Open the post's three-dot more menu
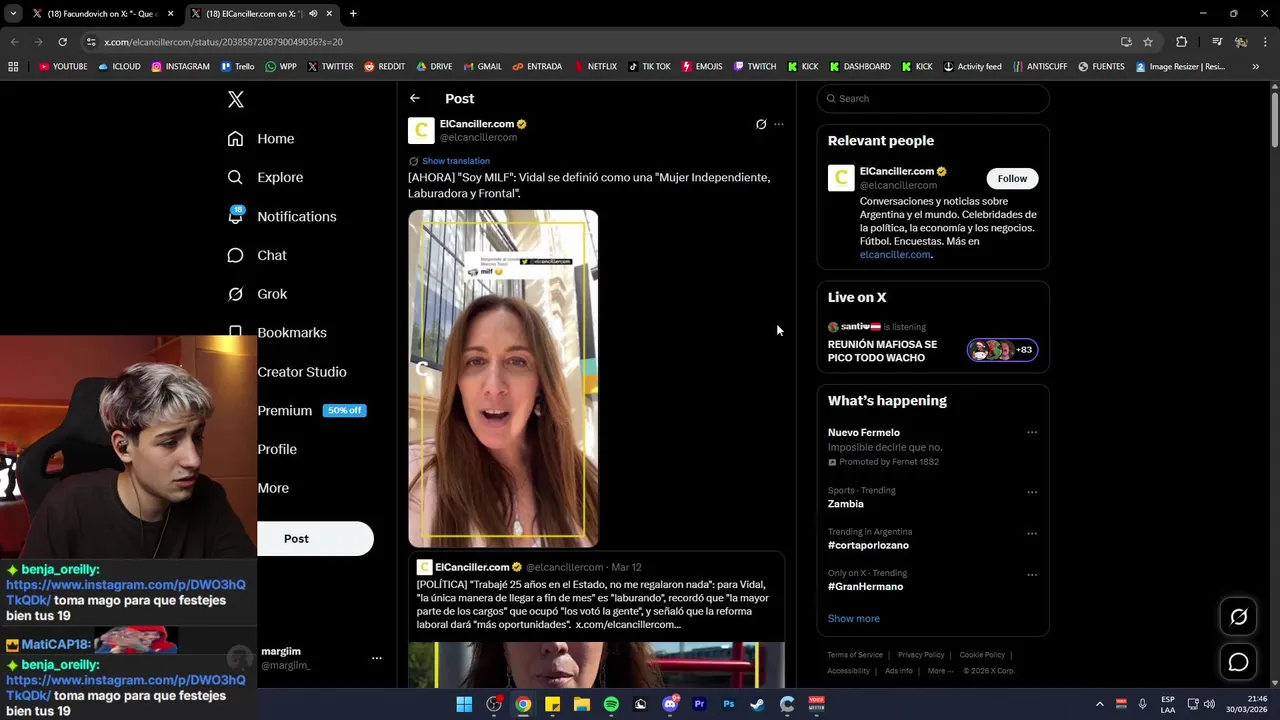This screenshot has height=720, width=1280. (779, 124)
